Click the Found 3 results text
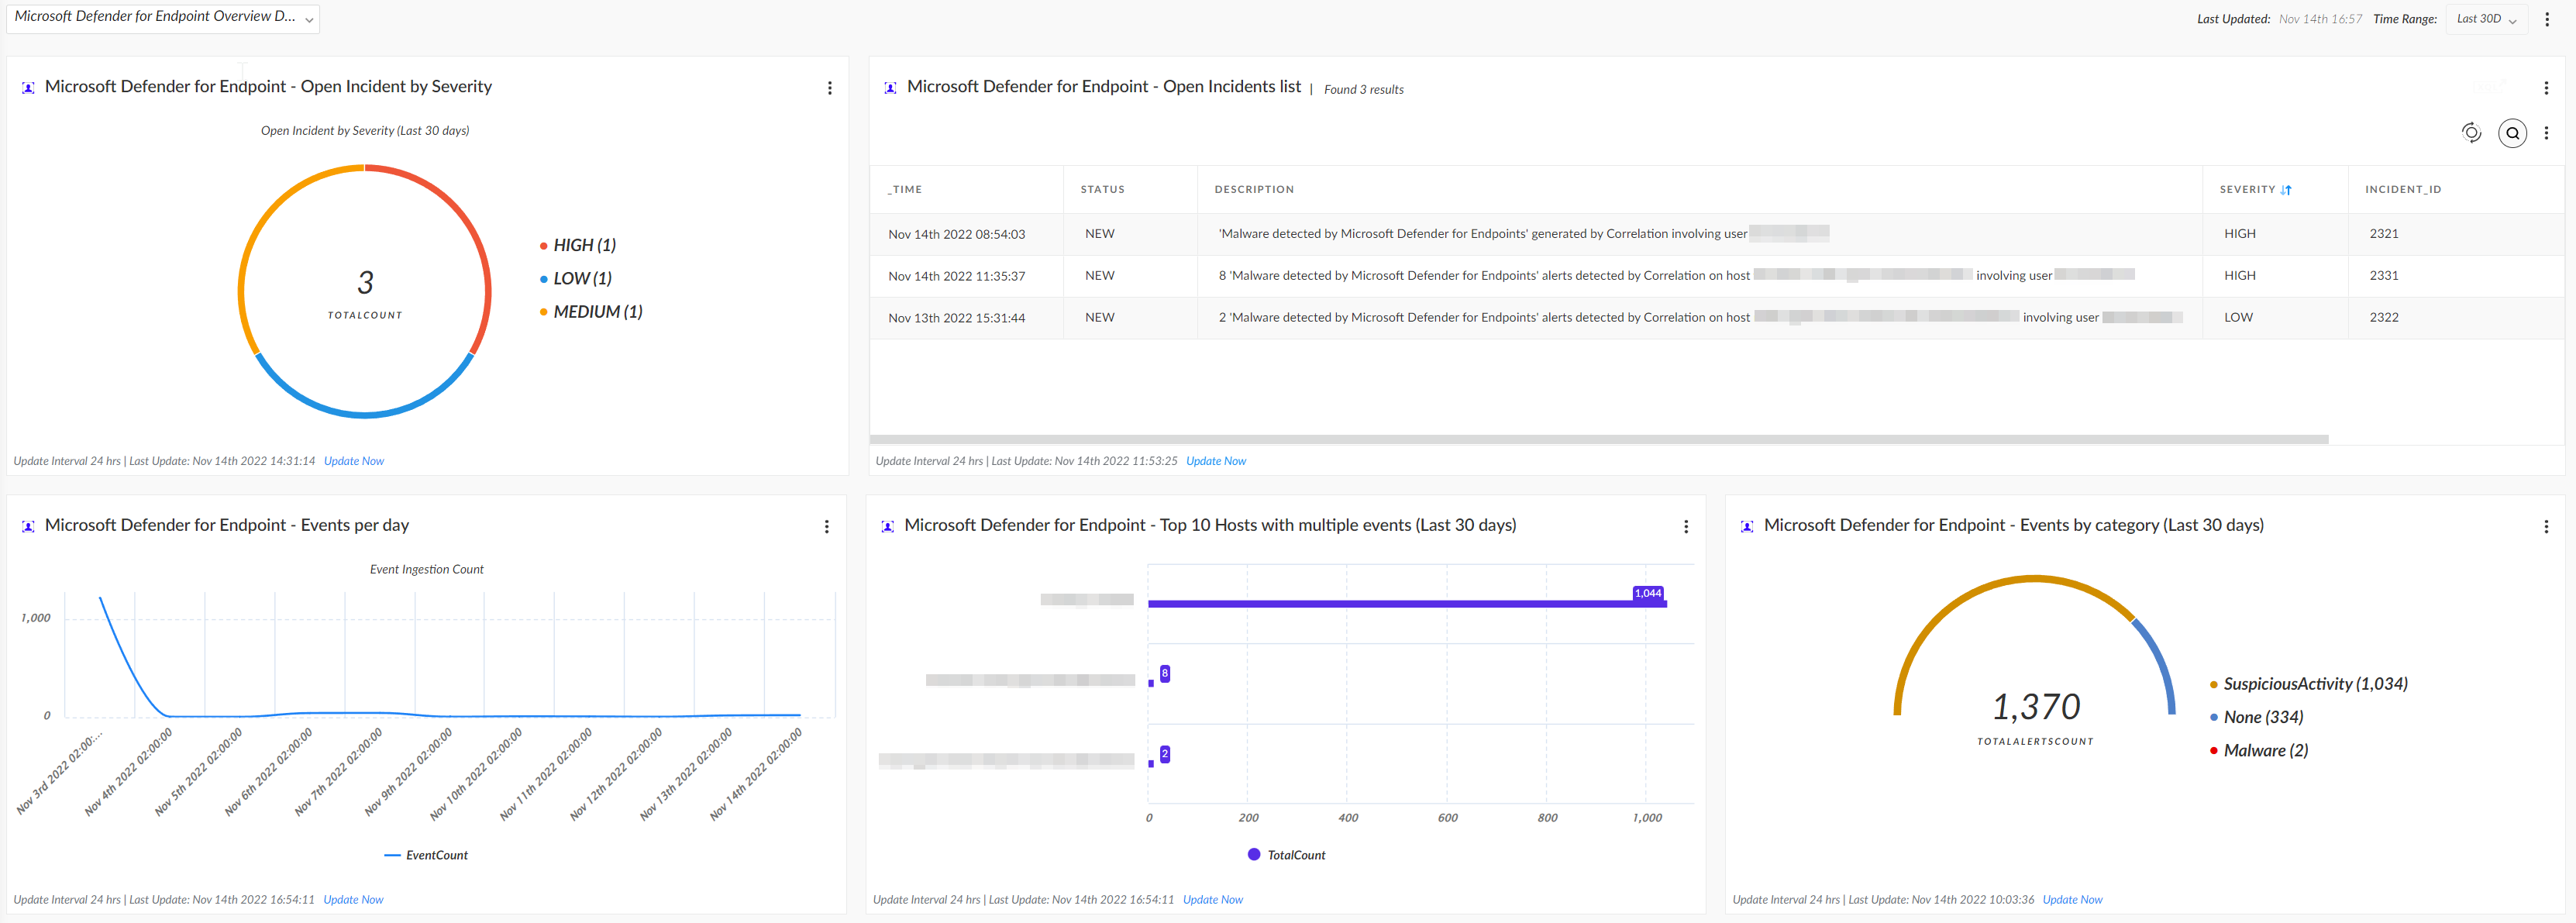This screenshot has width=2576, height=923. pyautogui.click(x=1364, y=90)
